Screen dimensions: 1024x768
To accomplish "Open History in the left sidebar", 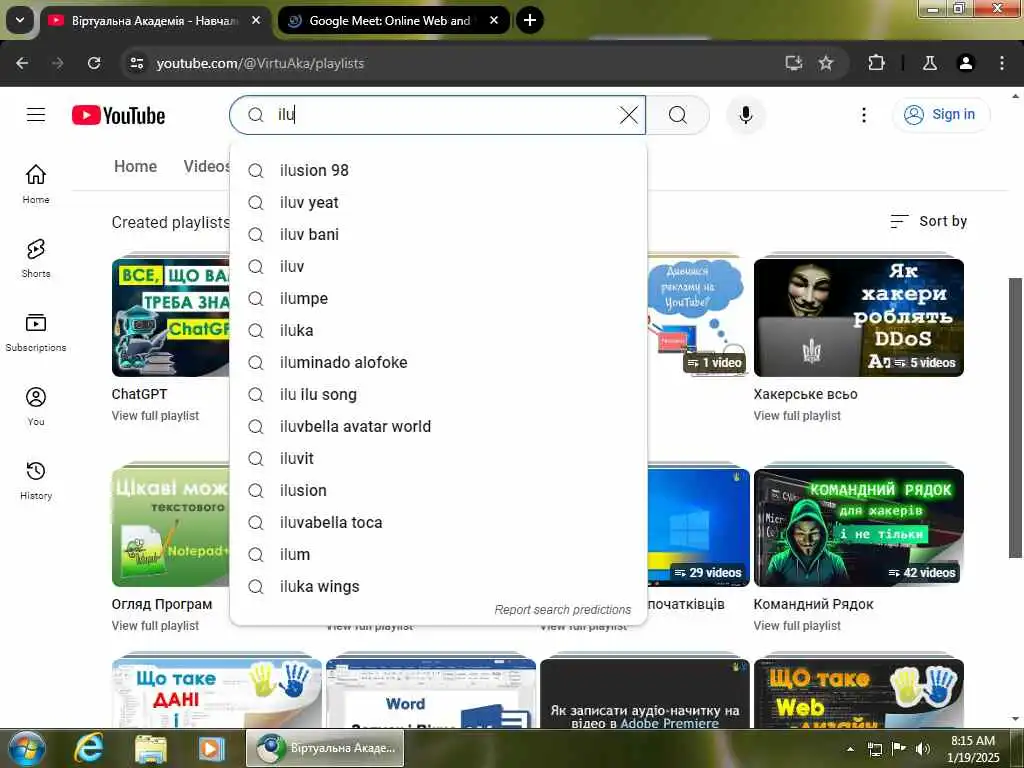I will tap(36, 480).
